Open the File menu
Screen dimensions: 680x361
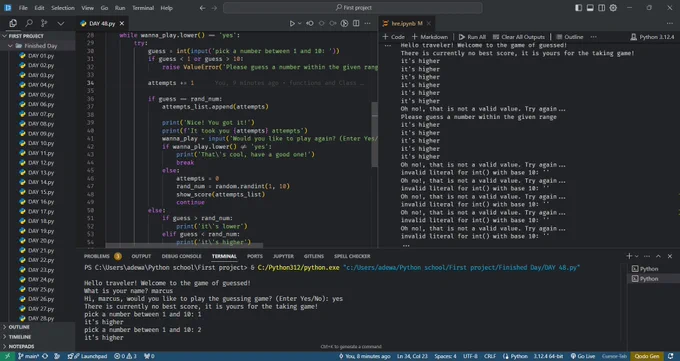pyautogui.click(x=23, y=8)
